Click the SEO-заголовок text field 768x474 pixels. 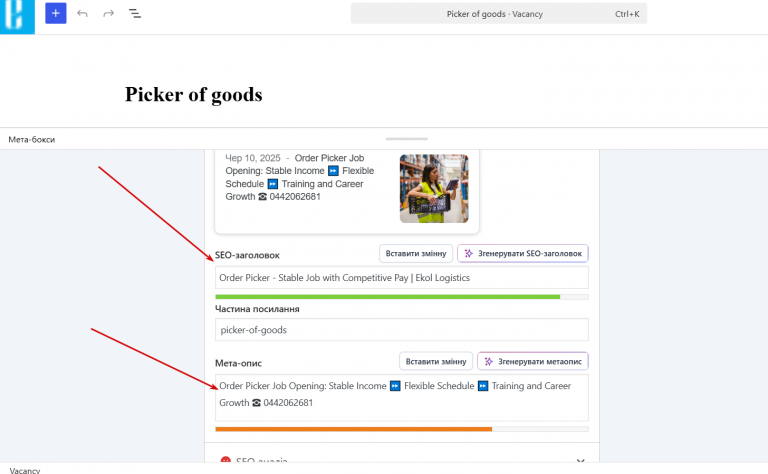[x=402, y=278]
